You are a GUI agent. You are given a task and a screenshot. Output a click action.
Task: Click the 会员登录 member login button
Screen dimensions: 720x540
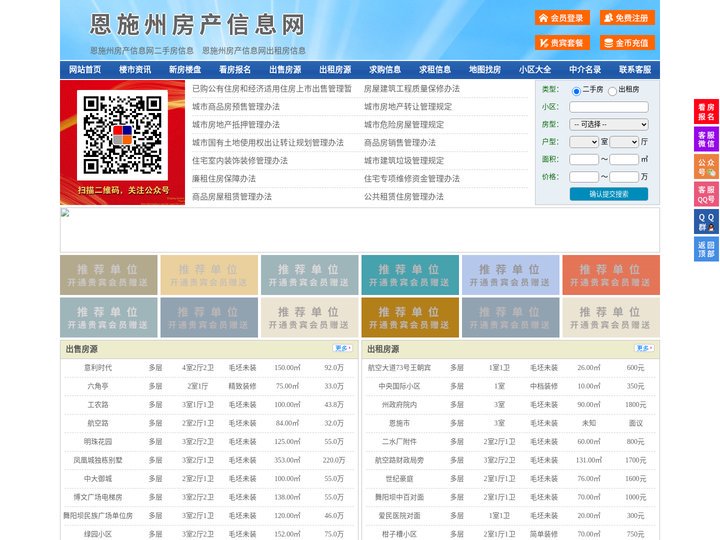[x=562, y=18]
